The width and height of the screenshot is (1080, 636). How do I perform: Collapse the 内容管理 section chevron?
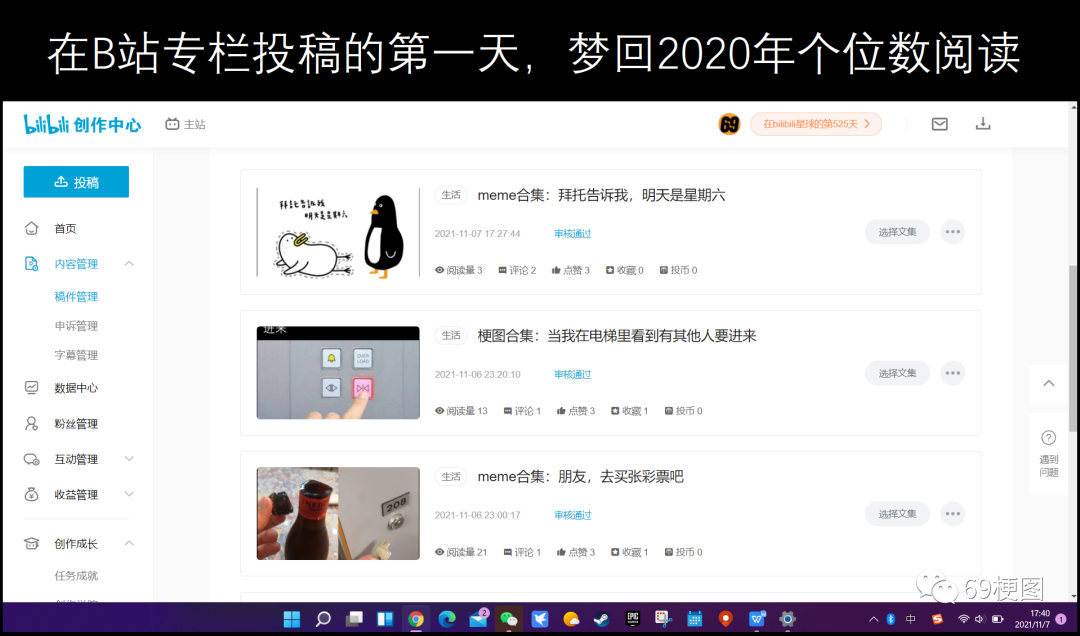tap(129, 263)
